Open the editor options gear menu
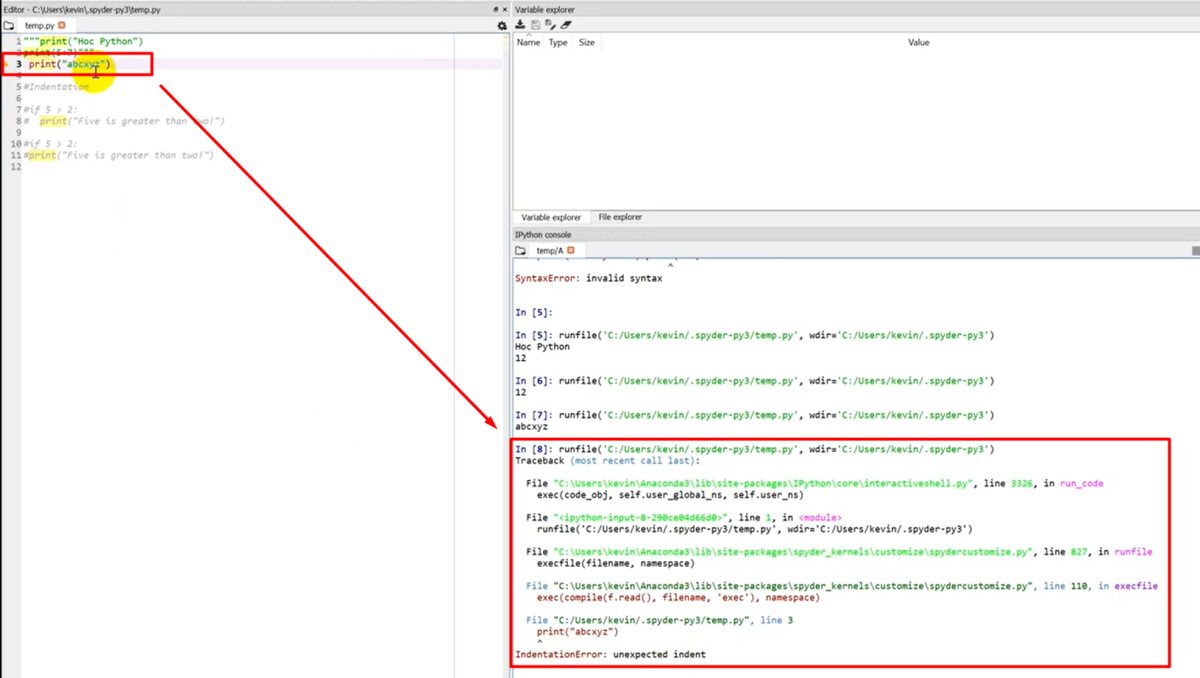 tap(502, 25)
